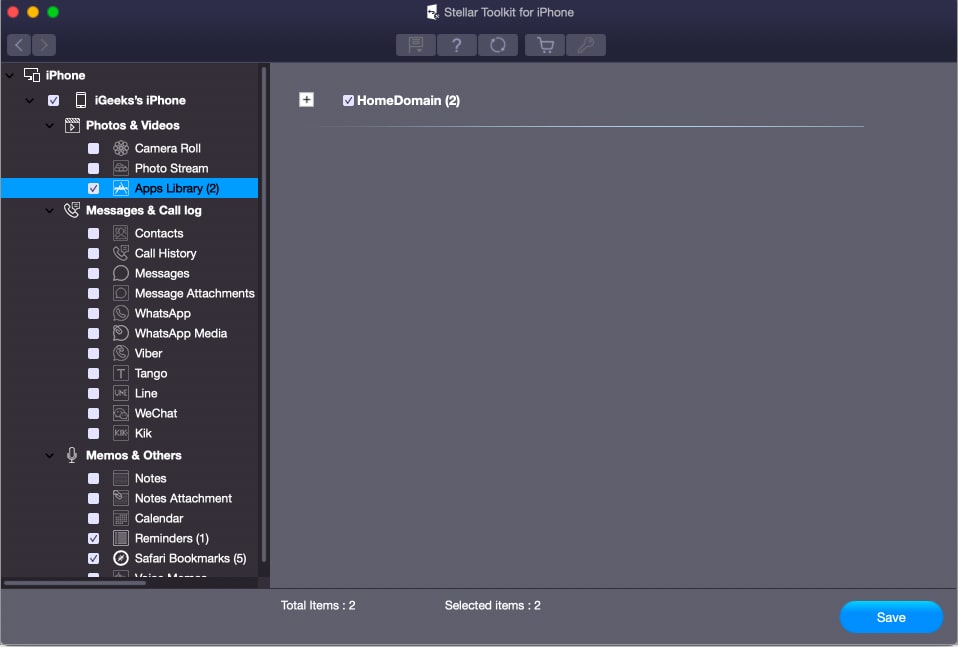Check the Notes checkbox
The height and width of the screenshot is (647, 958).
click(93, 478)
